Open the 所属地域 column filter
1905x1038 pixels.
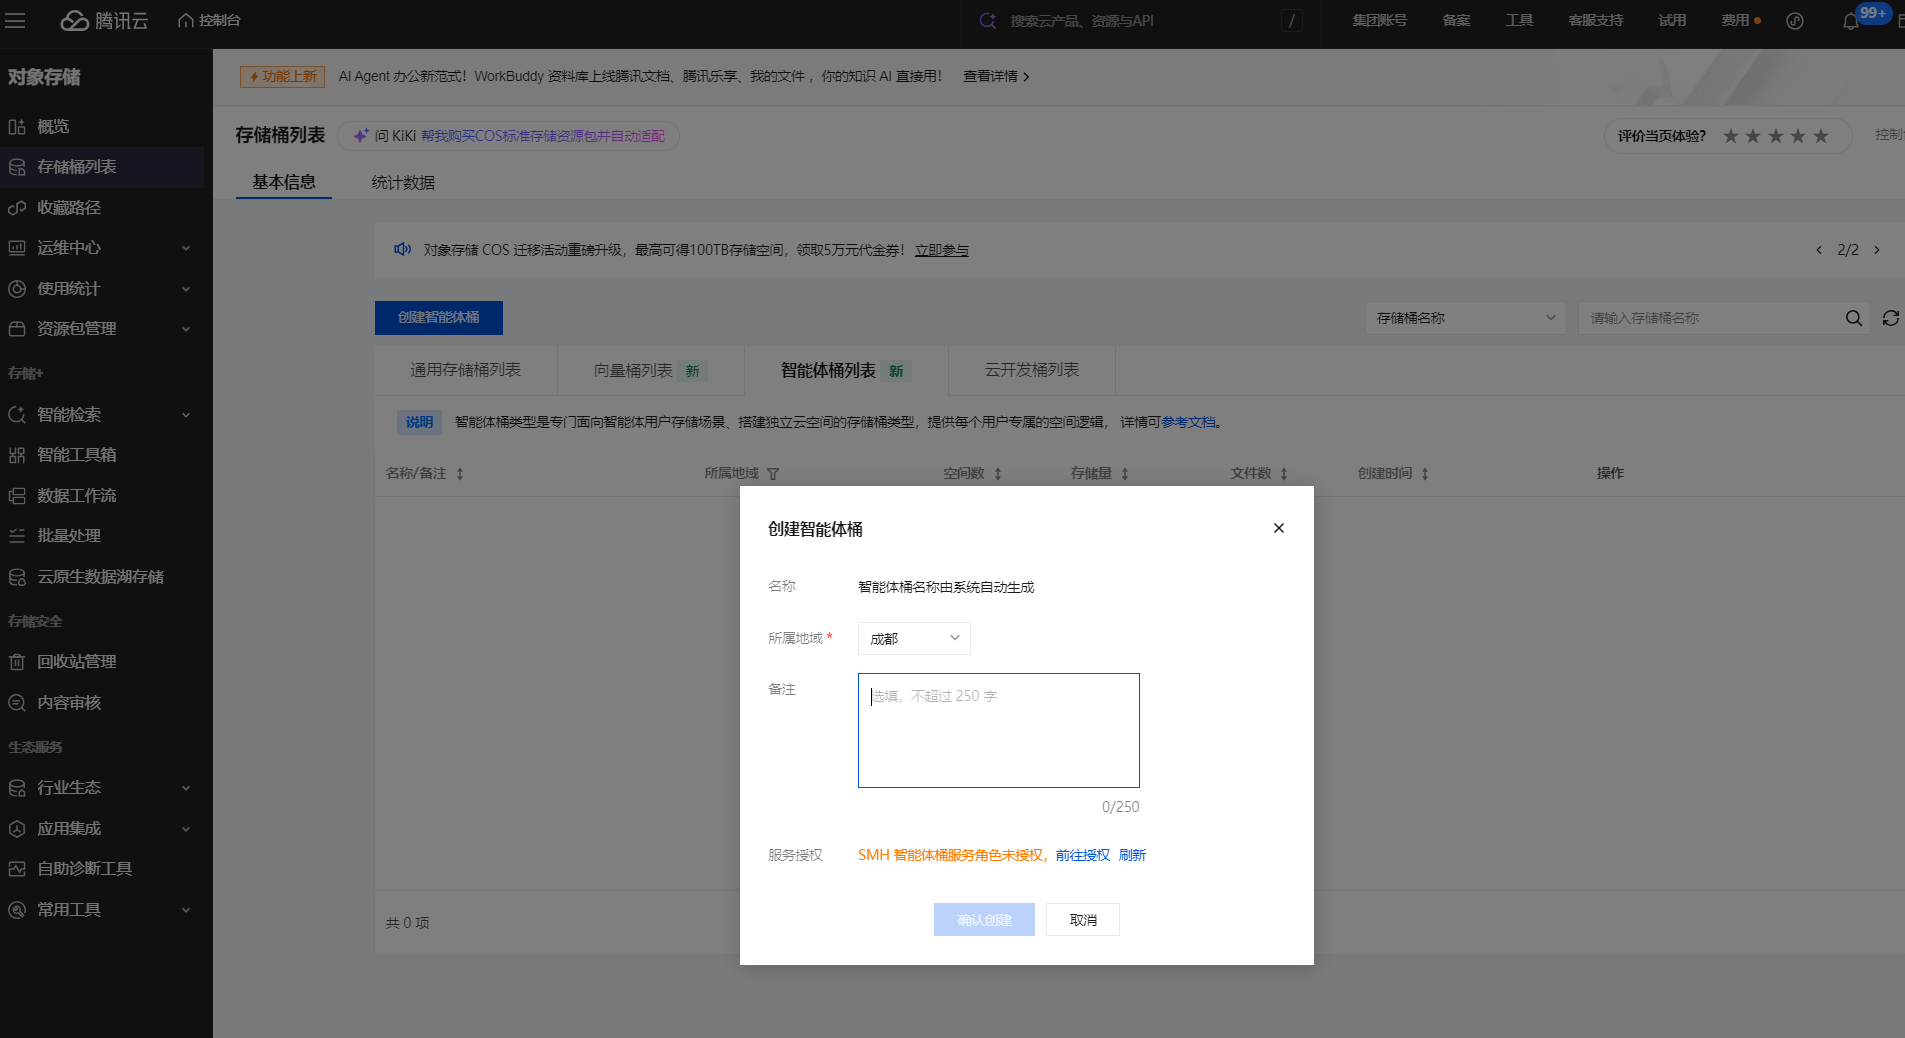pos(773,474)
